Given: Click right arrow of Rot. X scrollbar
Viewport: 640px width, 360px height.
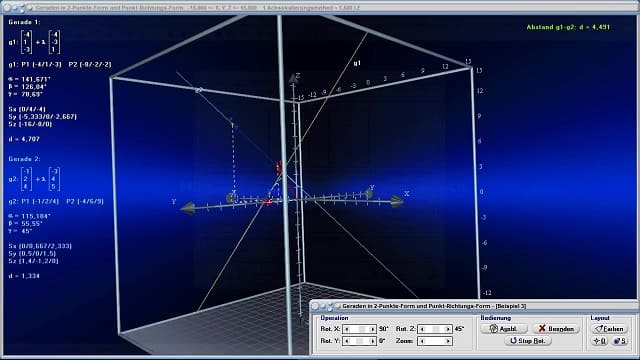Looking at the screenshot, I should [372, 329].
